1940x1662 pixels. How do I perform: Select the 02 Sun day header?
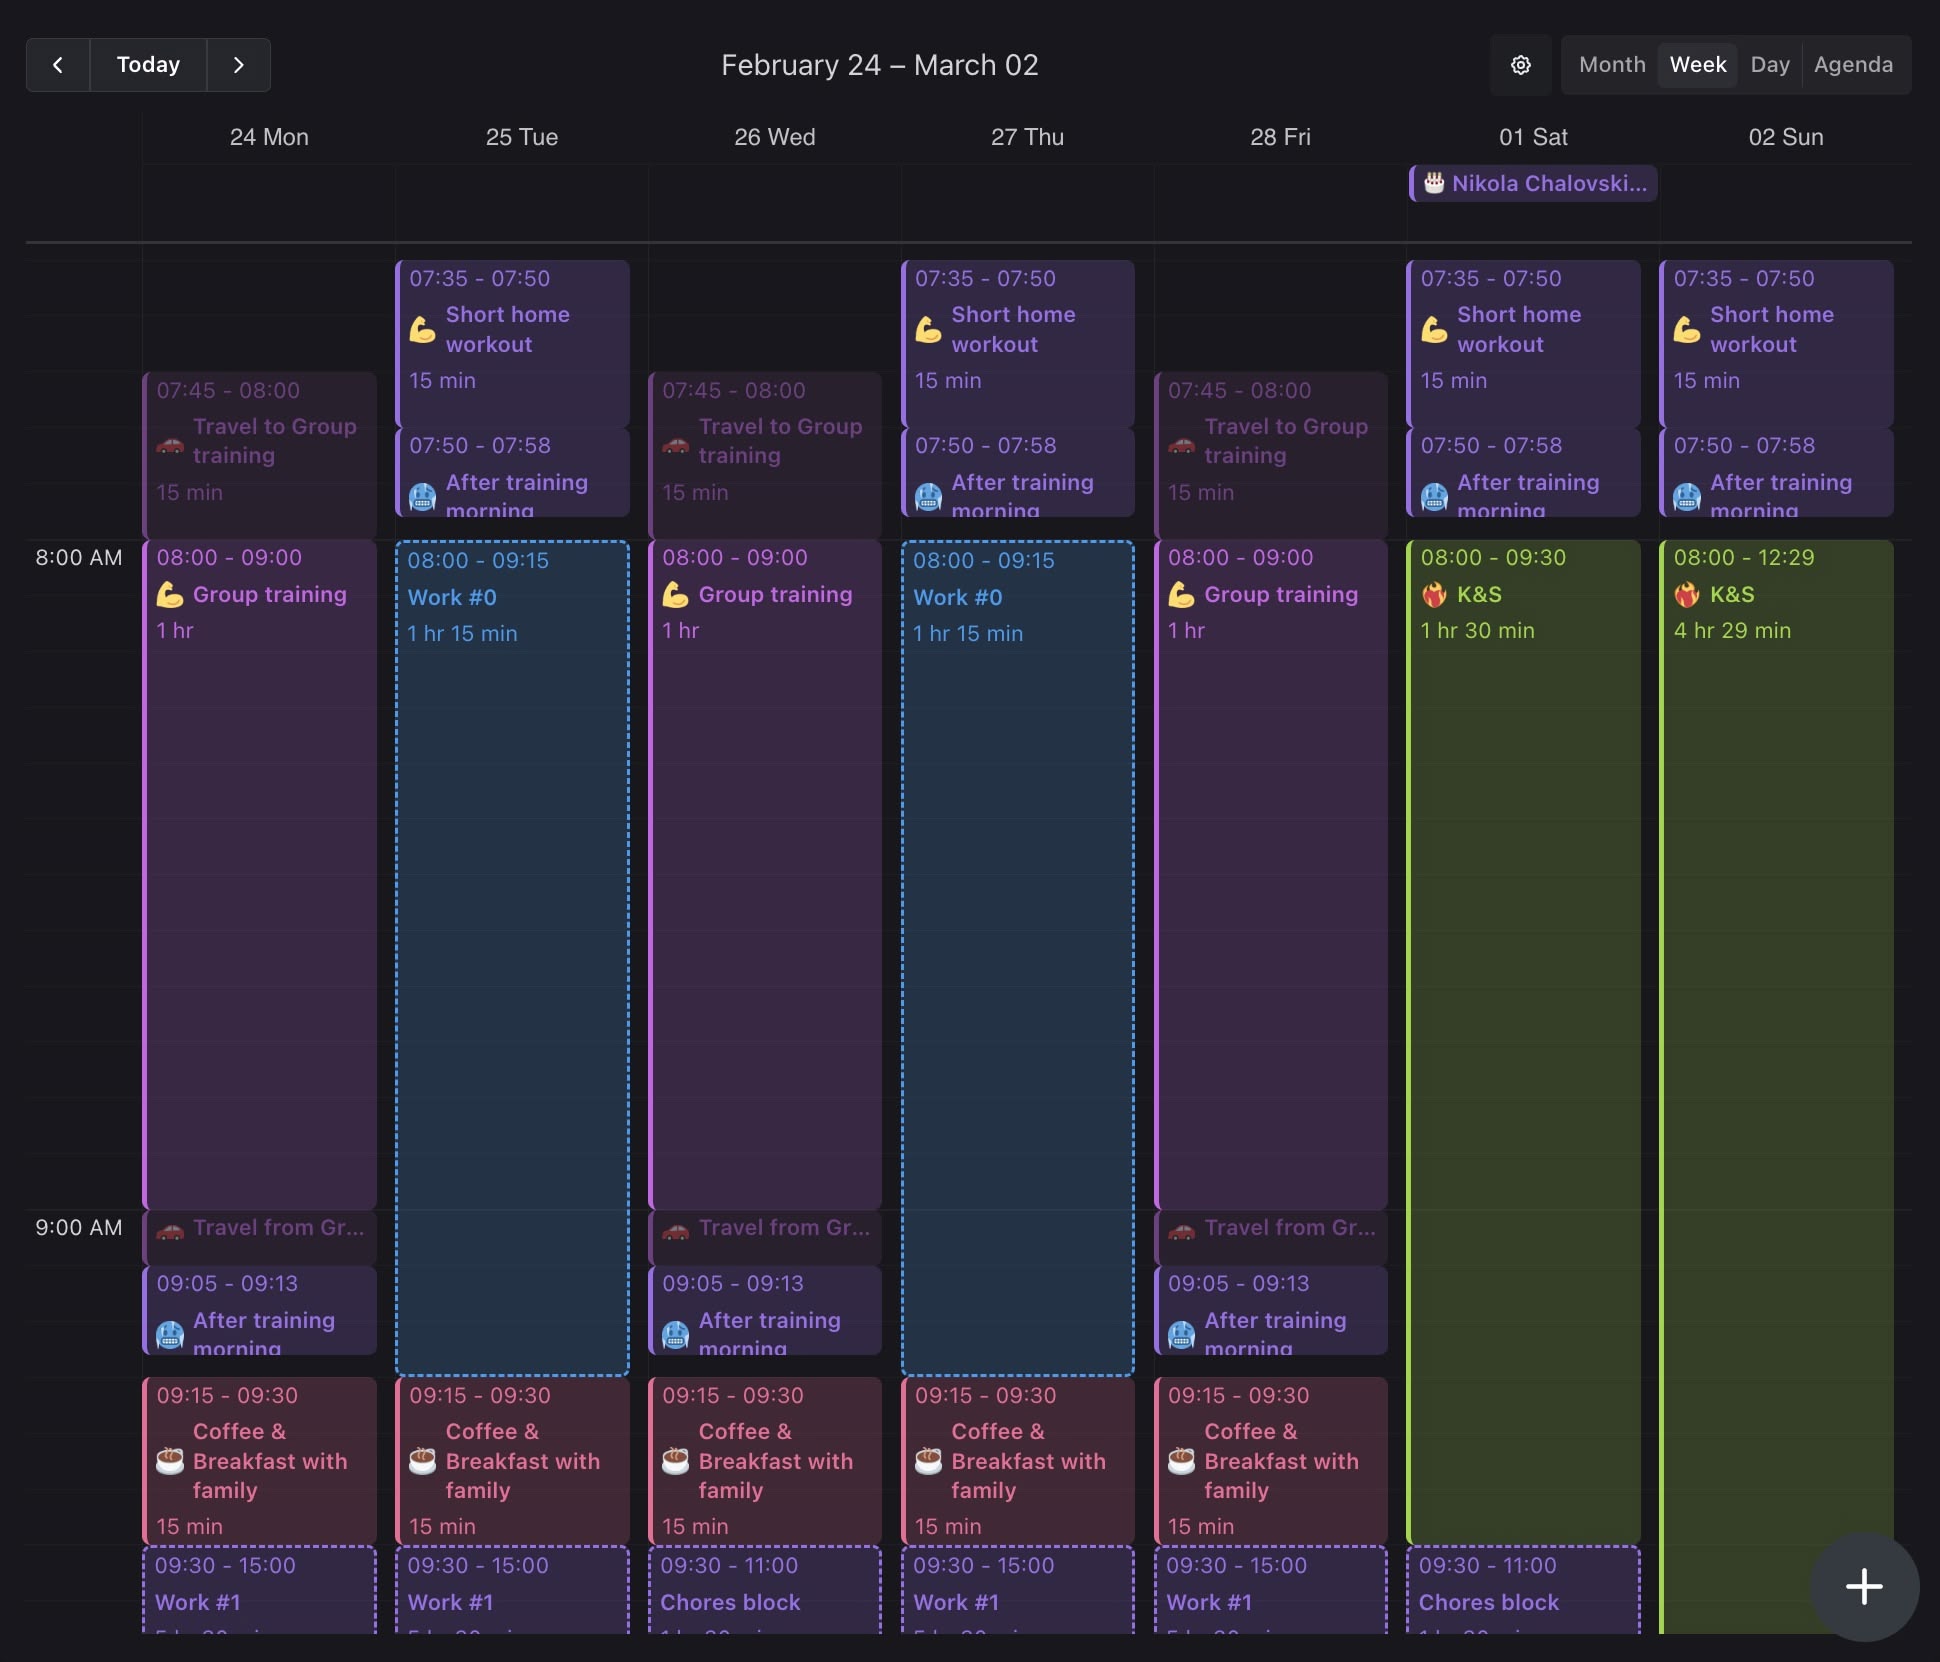pyautogui.click(x=1786, y=137)
